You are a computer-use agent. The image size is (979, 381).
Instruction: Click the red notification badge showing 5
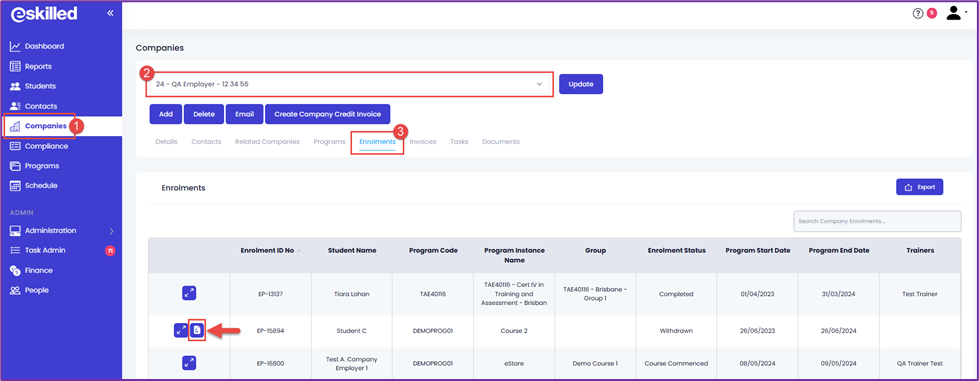(932, 12)
